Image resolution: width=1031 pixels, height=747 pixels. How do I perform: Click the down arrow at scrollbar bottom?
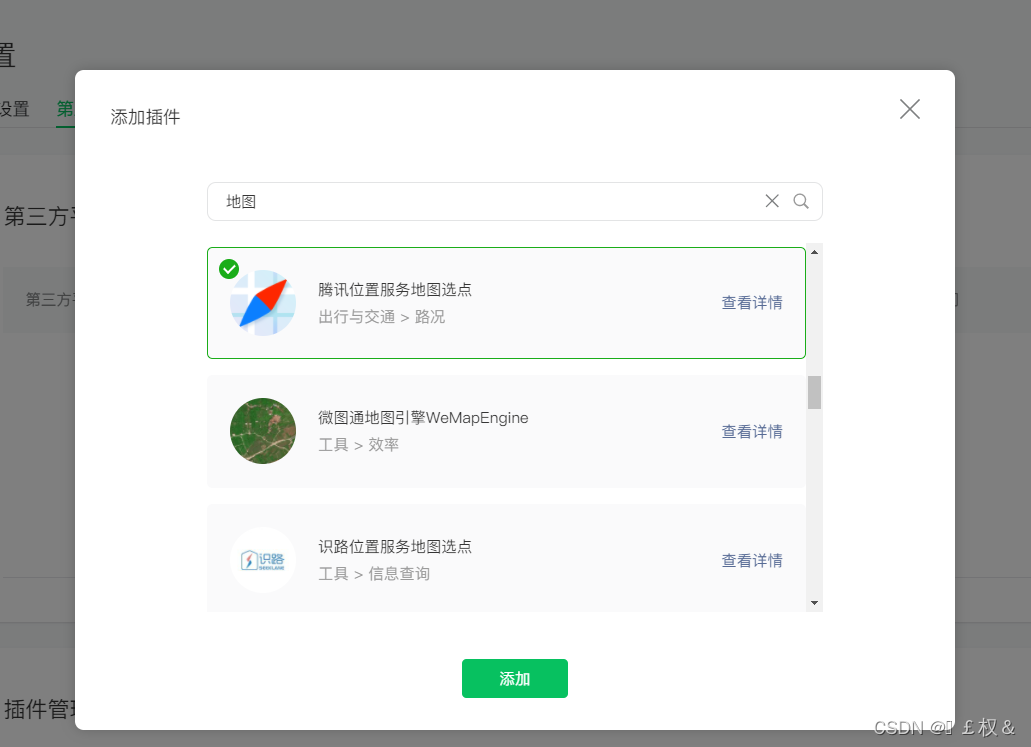pyautogui.click(x=814, y=603)
